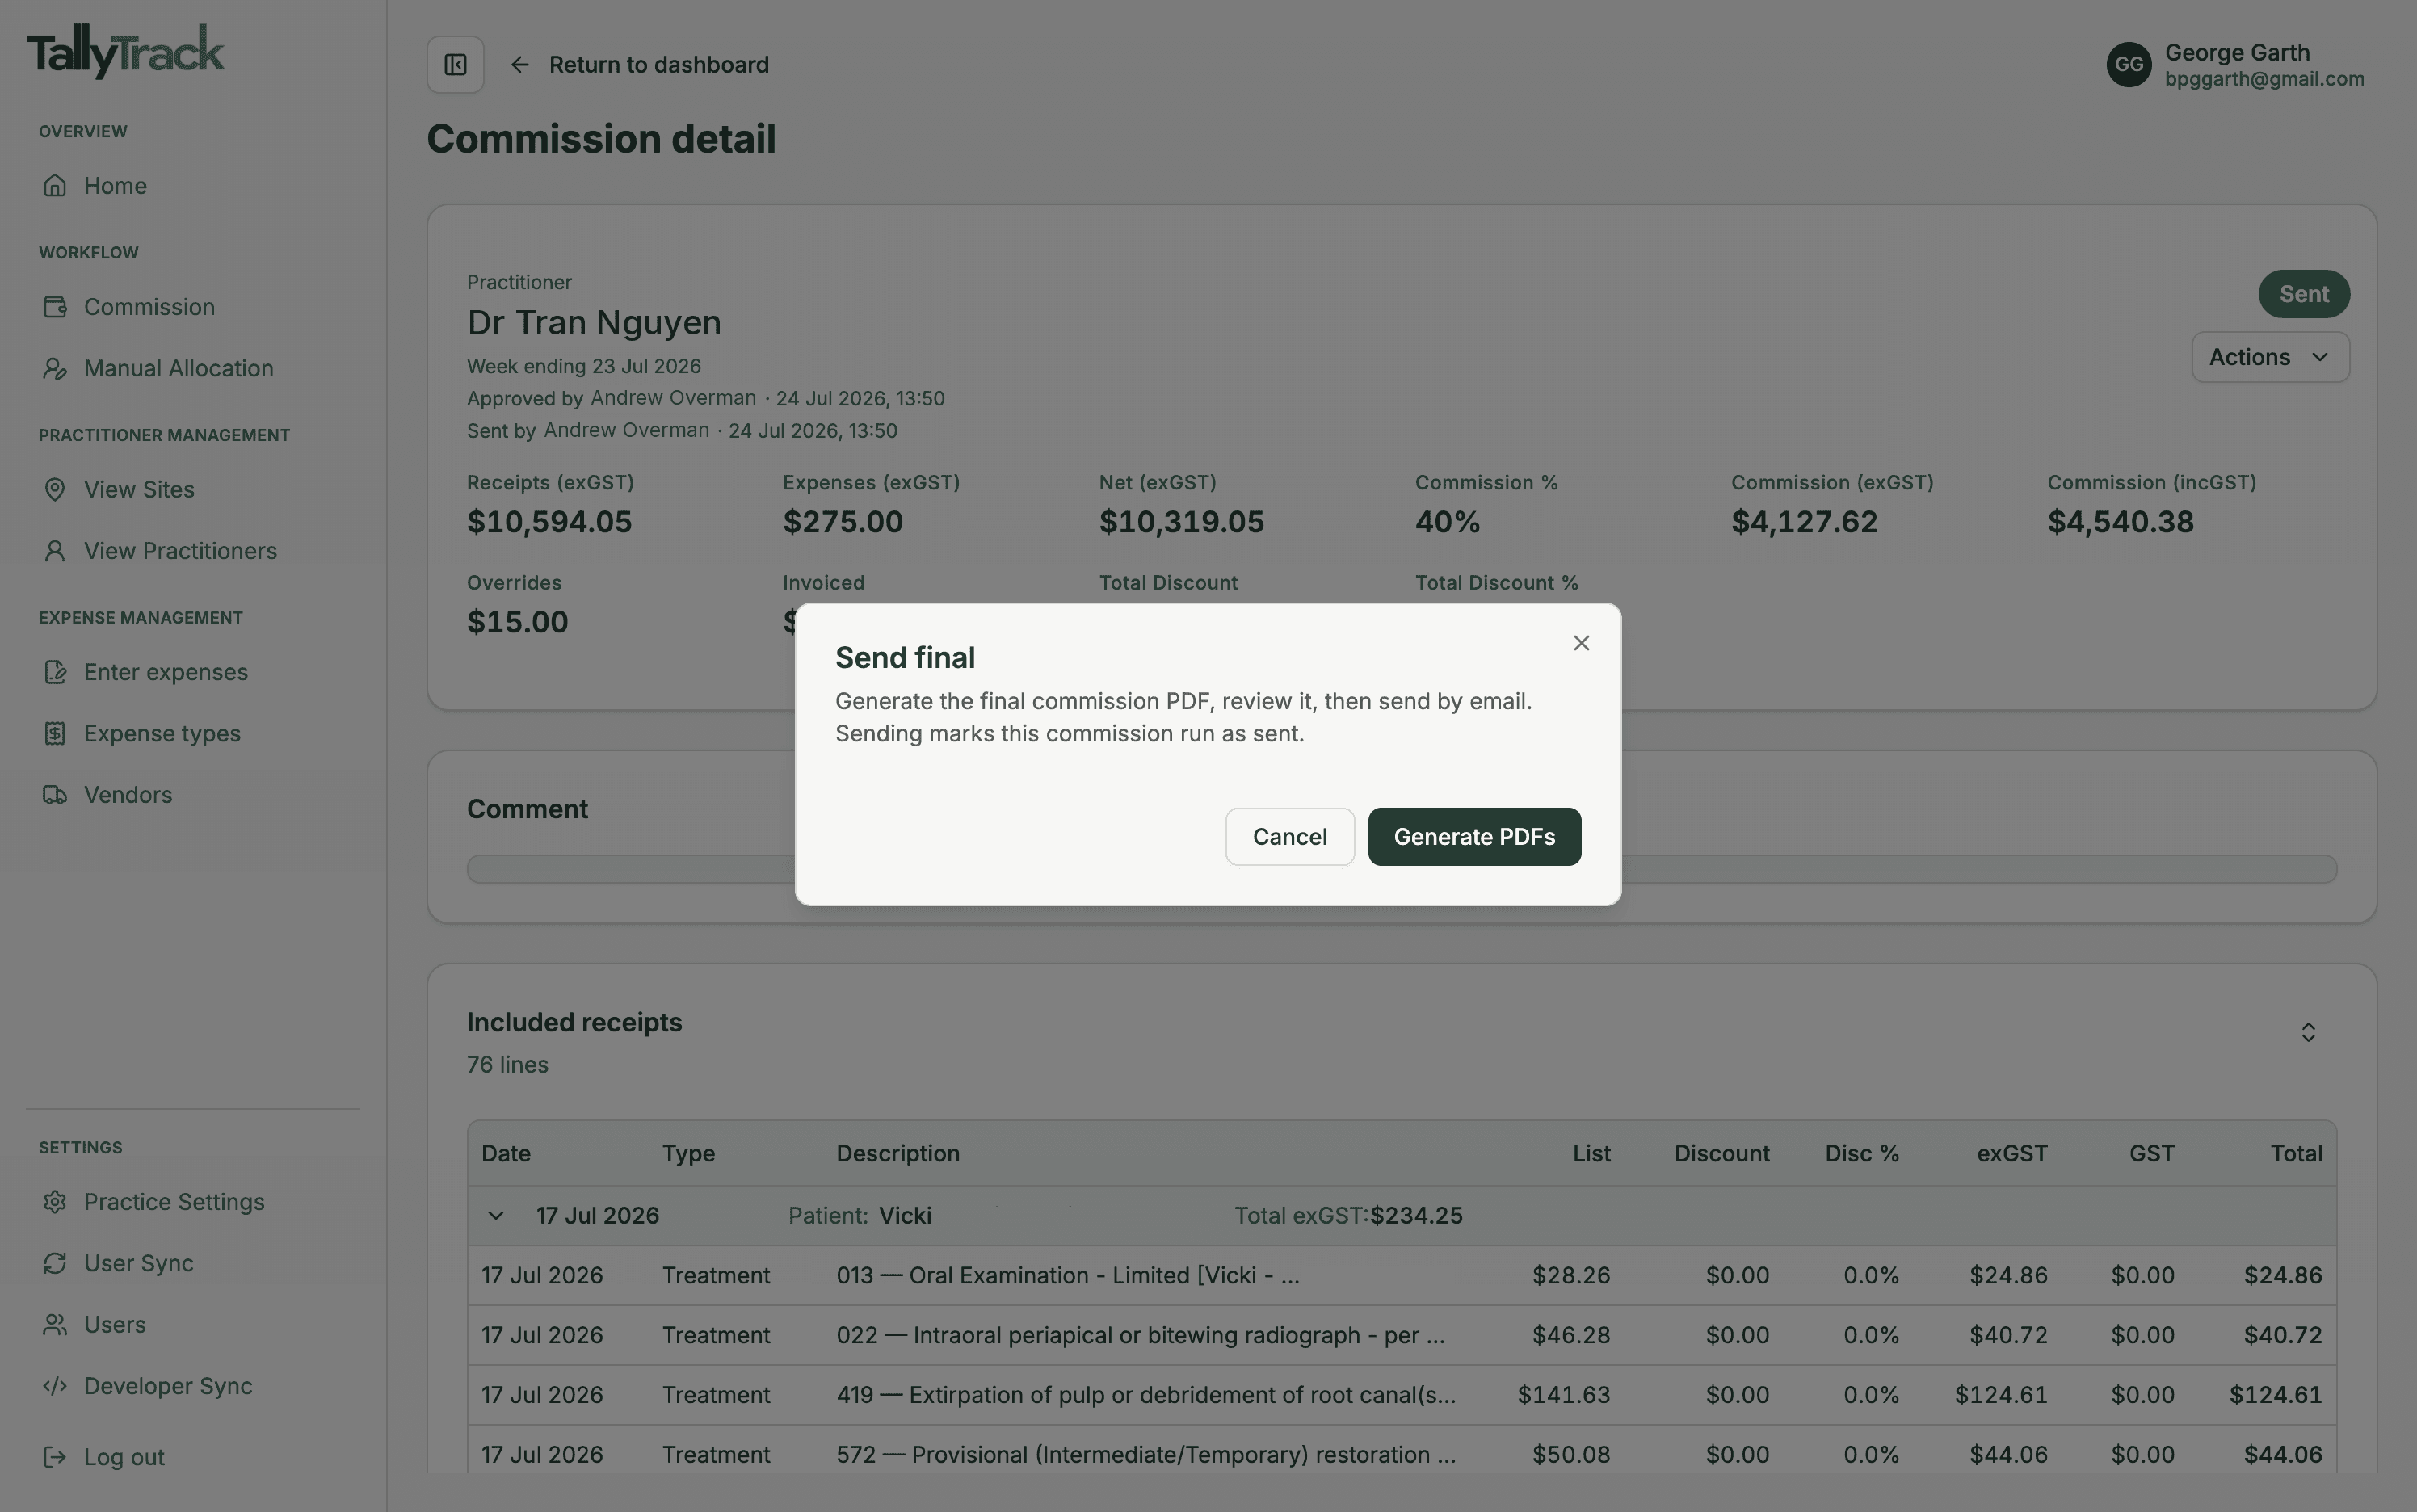The height and width of the screenshot is (1512, 2417).
Task: Open Vendors page
Action: (128, 795)
